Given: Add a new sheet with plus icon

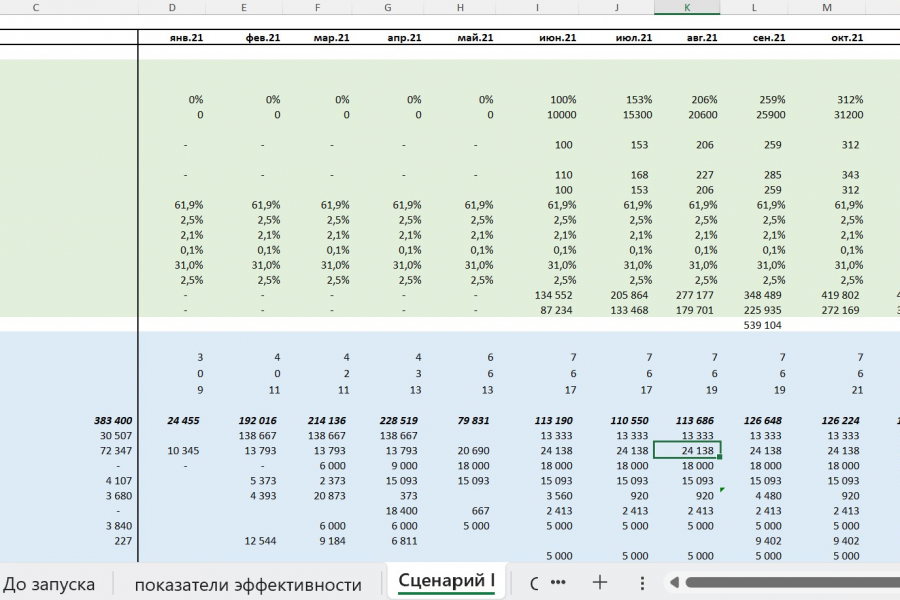Looking at the screenshot, I should 600,582.
